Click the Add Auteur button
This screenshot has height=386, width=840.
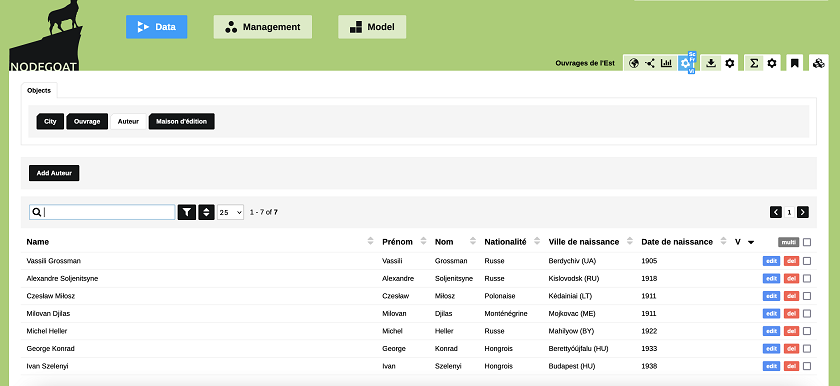tap(54, 173)
